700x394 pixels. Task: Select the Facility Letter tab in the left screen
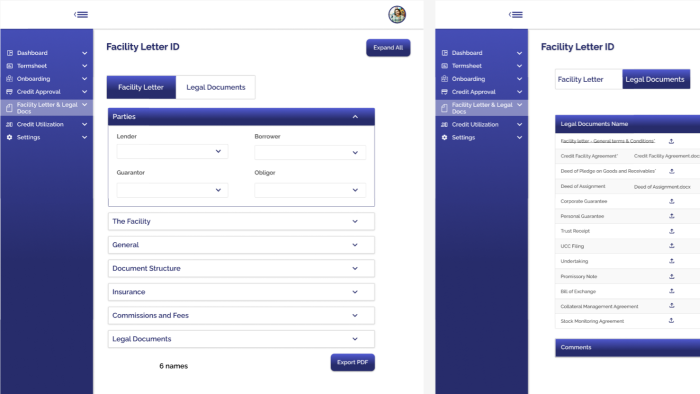point(141,87)
